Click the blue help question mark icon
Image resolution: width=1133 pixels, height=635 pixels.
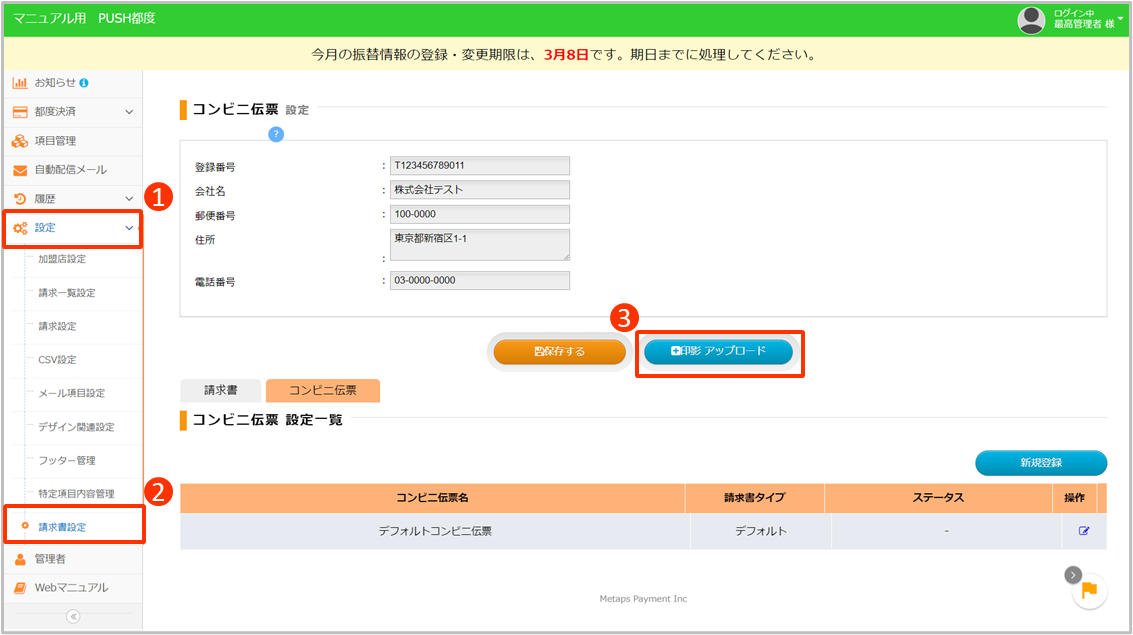pos(276,134)
